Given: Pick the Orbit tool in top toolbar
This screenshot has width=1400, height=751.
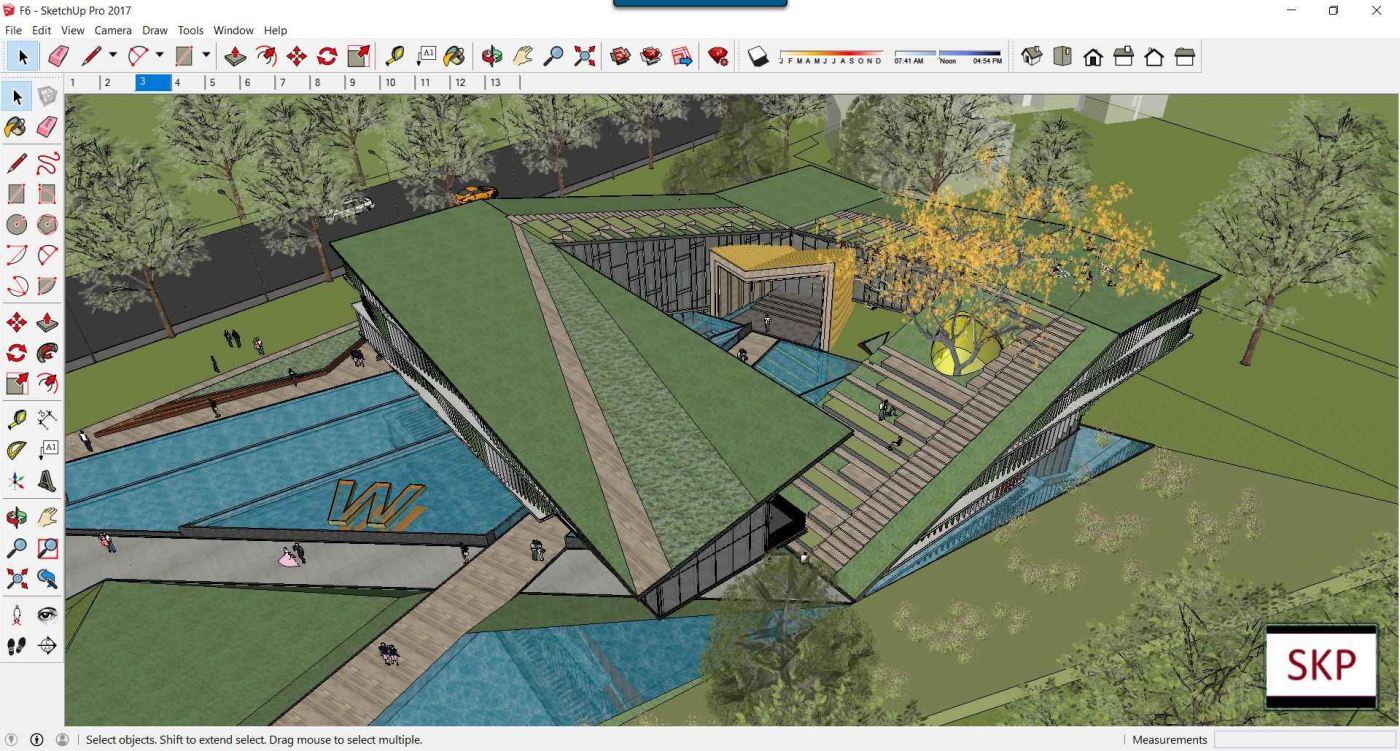Looking at the screenshot, I should click(x=491, y=56).
